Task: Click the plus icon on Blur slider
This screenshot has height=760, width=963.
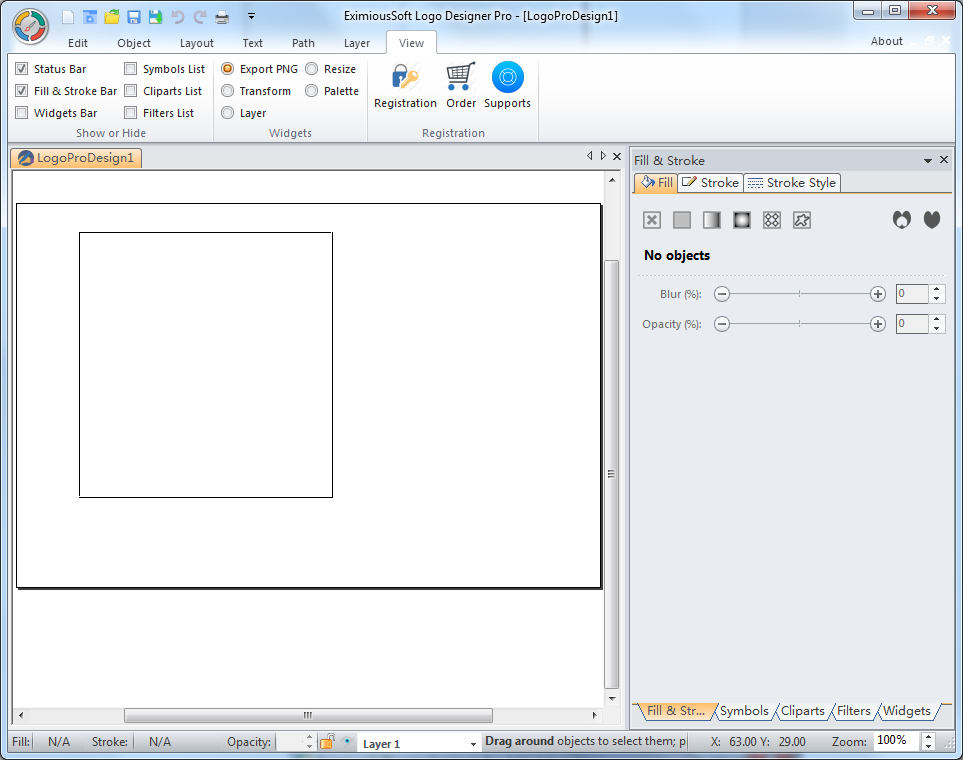Action: coord(878,294)
